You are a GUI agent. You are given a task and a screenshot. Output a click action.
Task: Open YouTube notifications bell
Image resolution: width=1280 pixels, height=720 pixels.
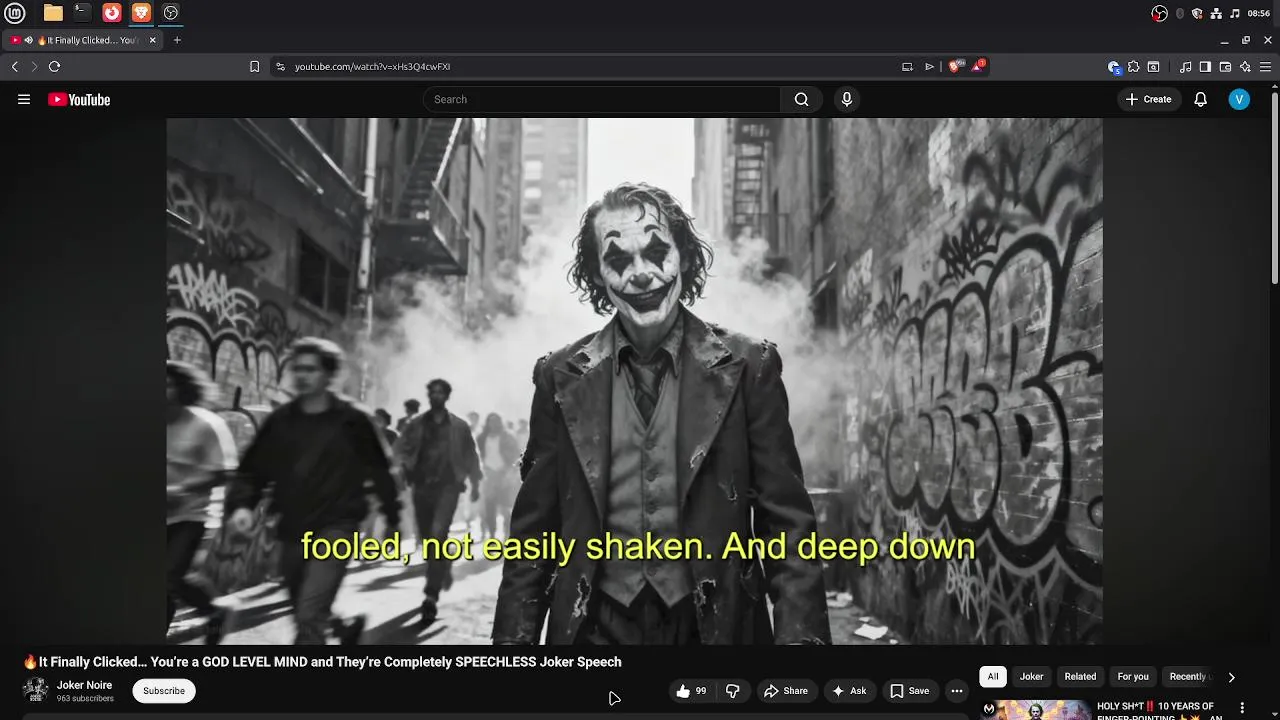pos(1201,99)
